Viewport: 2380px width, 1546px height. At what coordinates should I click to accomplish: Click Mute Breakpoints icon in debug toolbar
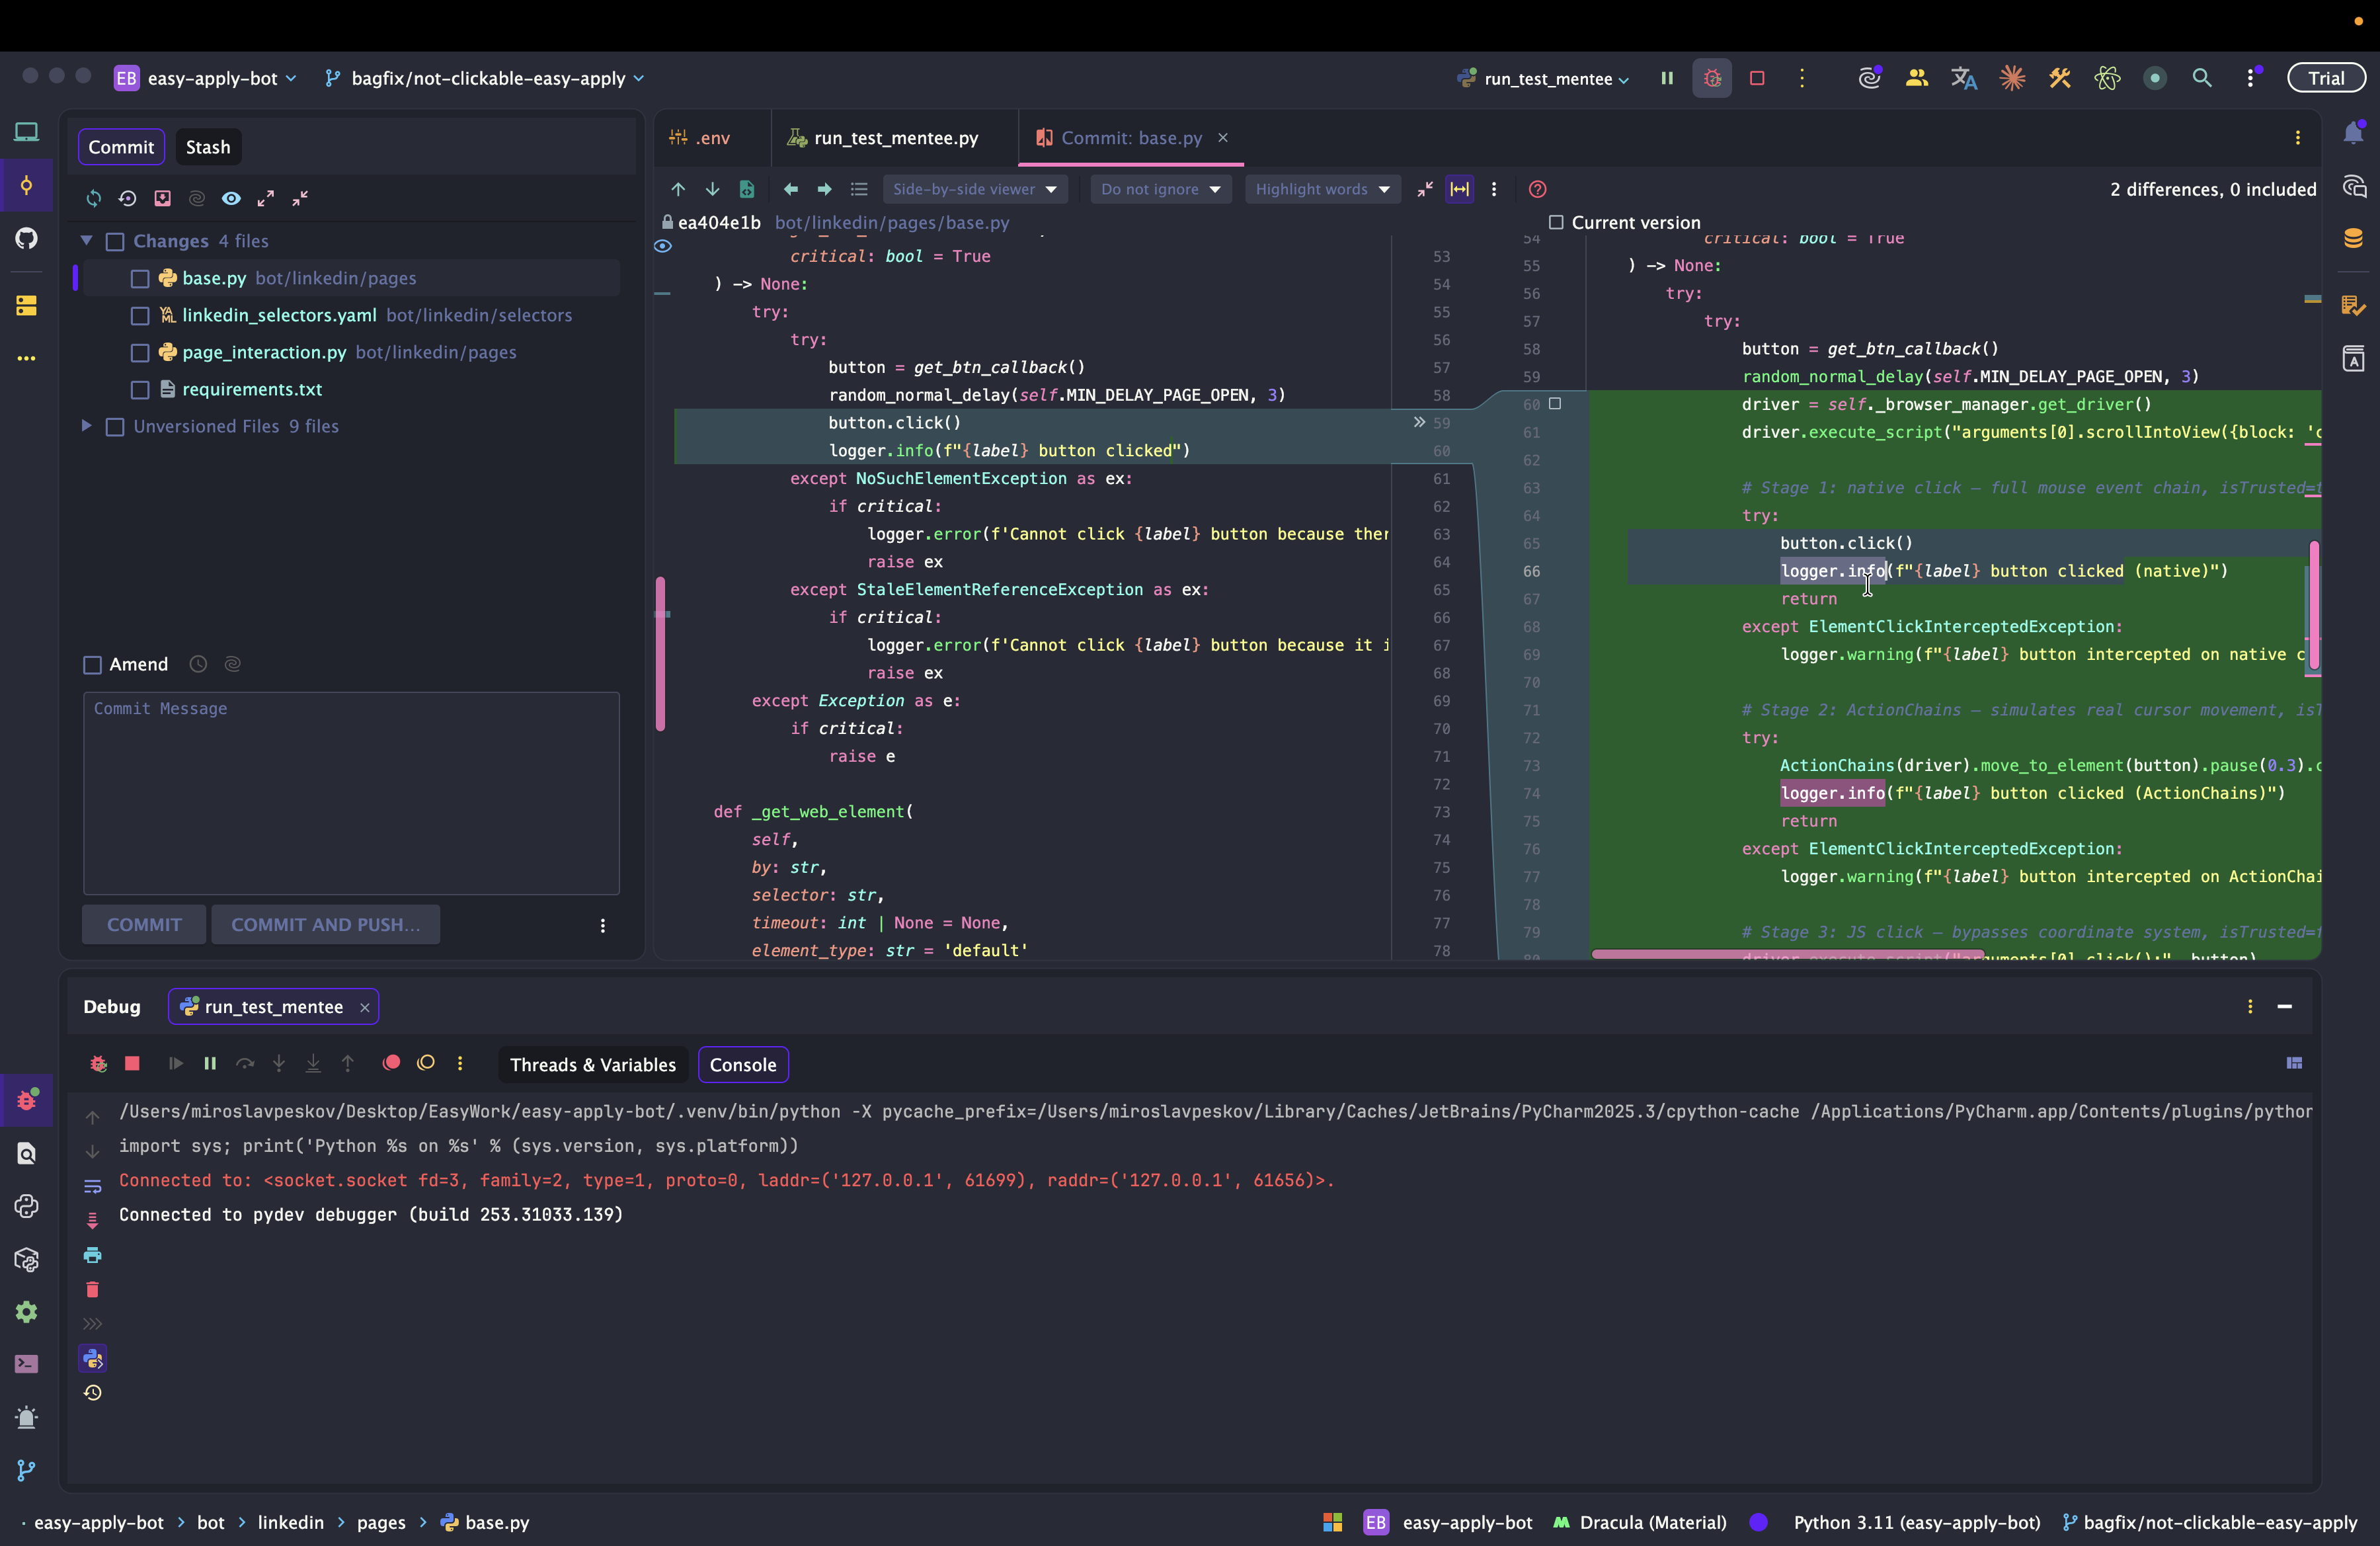point(425,1063)
